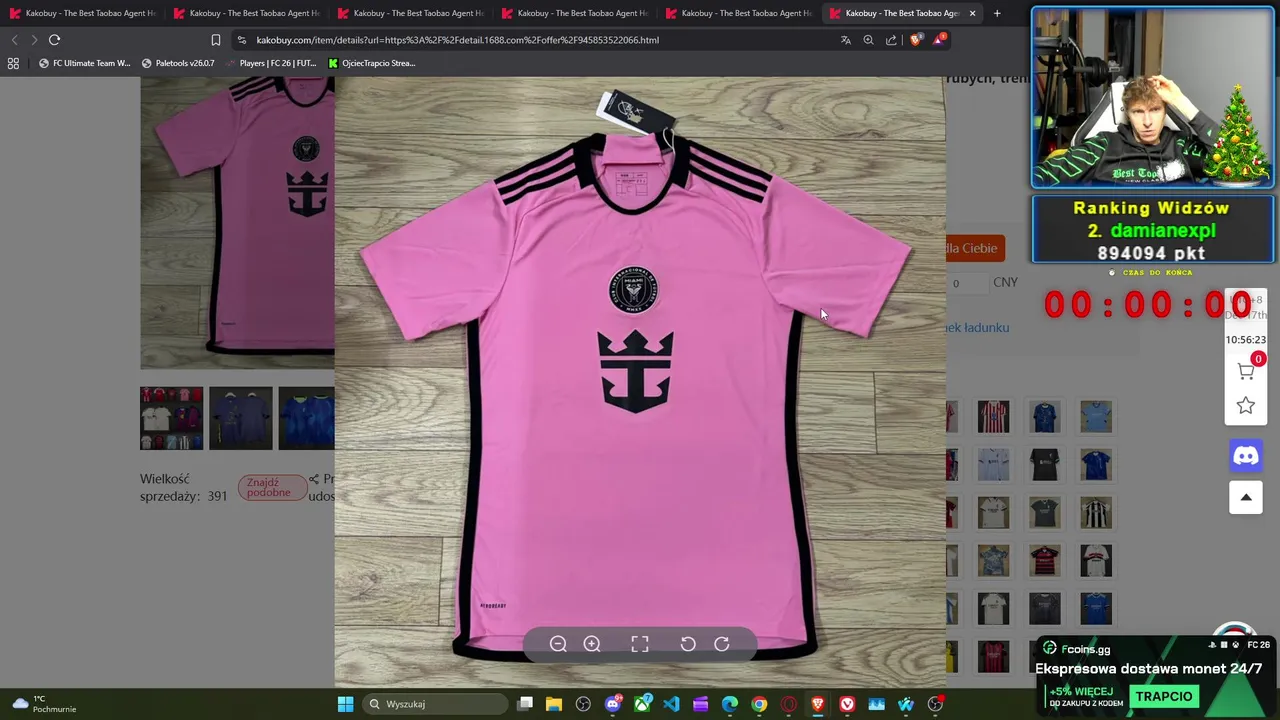
Task: Open Discord from the taskbar
Action: click(613, 704)
